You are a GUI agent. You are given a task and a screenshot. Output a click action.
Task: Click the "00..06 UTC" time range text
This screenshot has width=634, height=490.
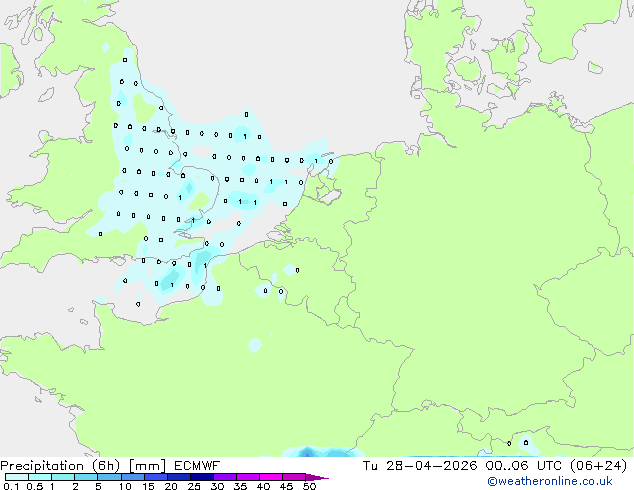pos(524,466)
